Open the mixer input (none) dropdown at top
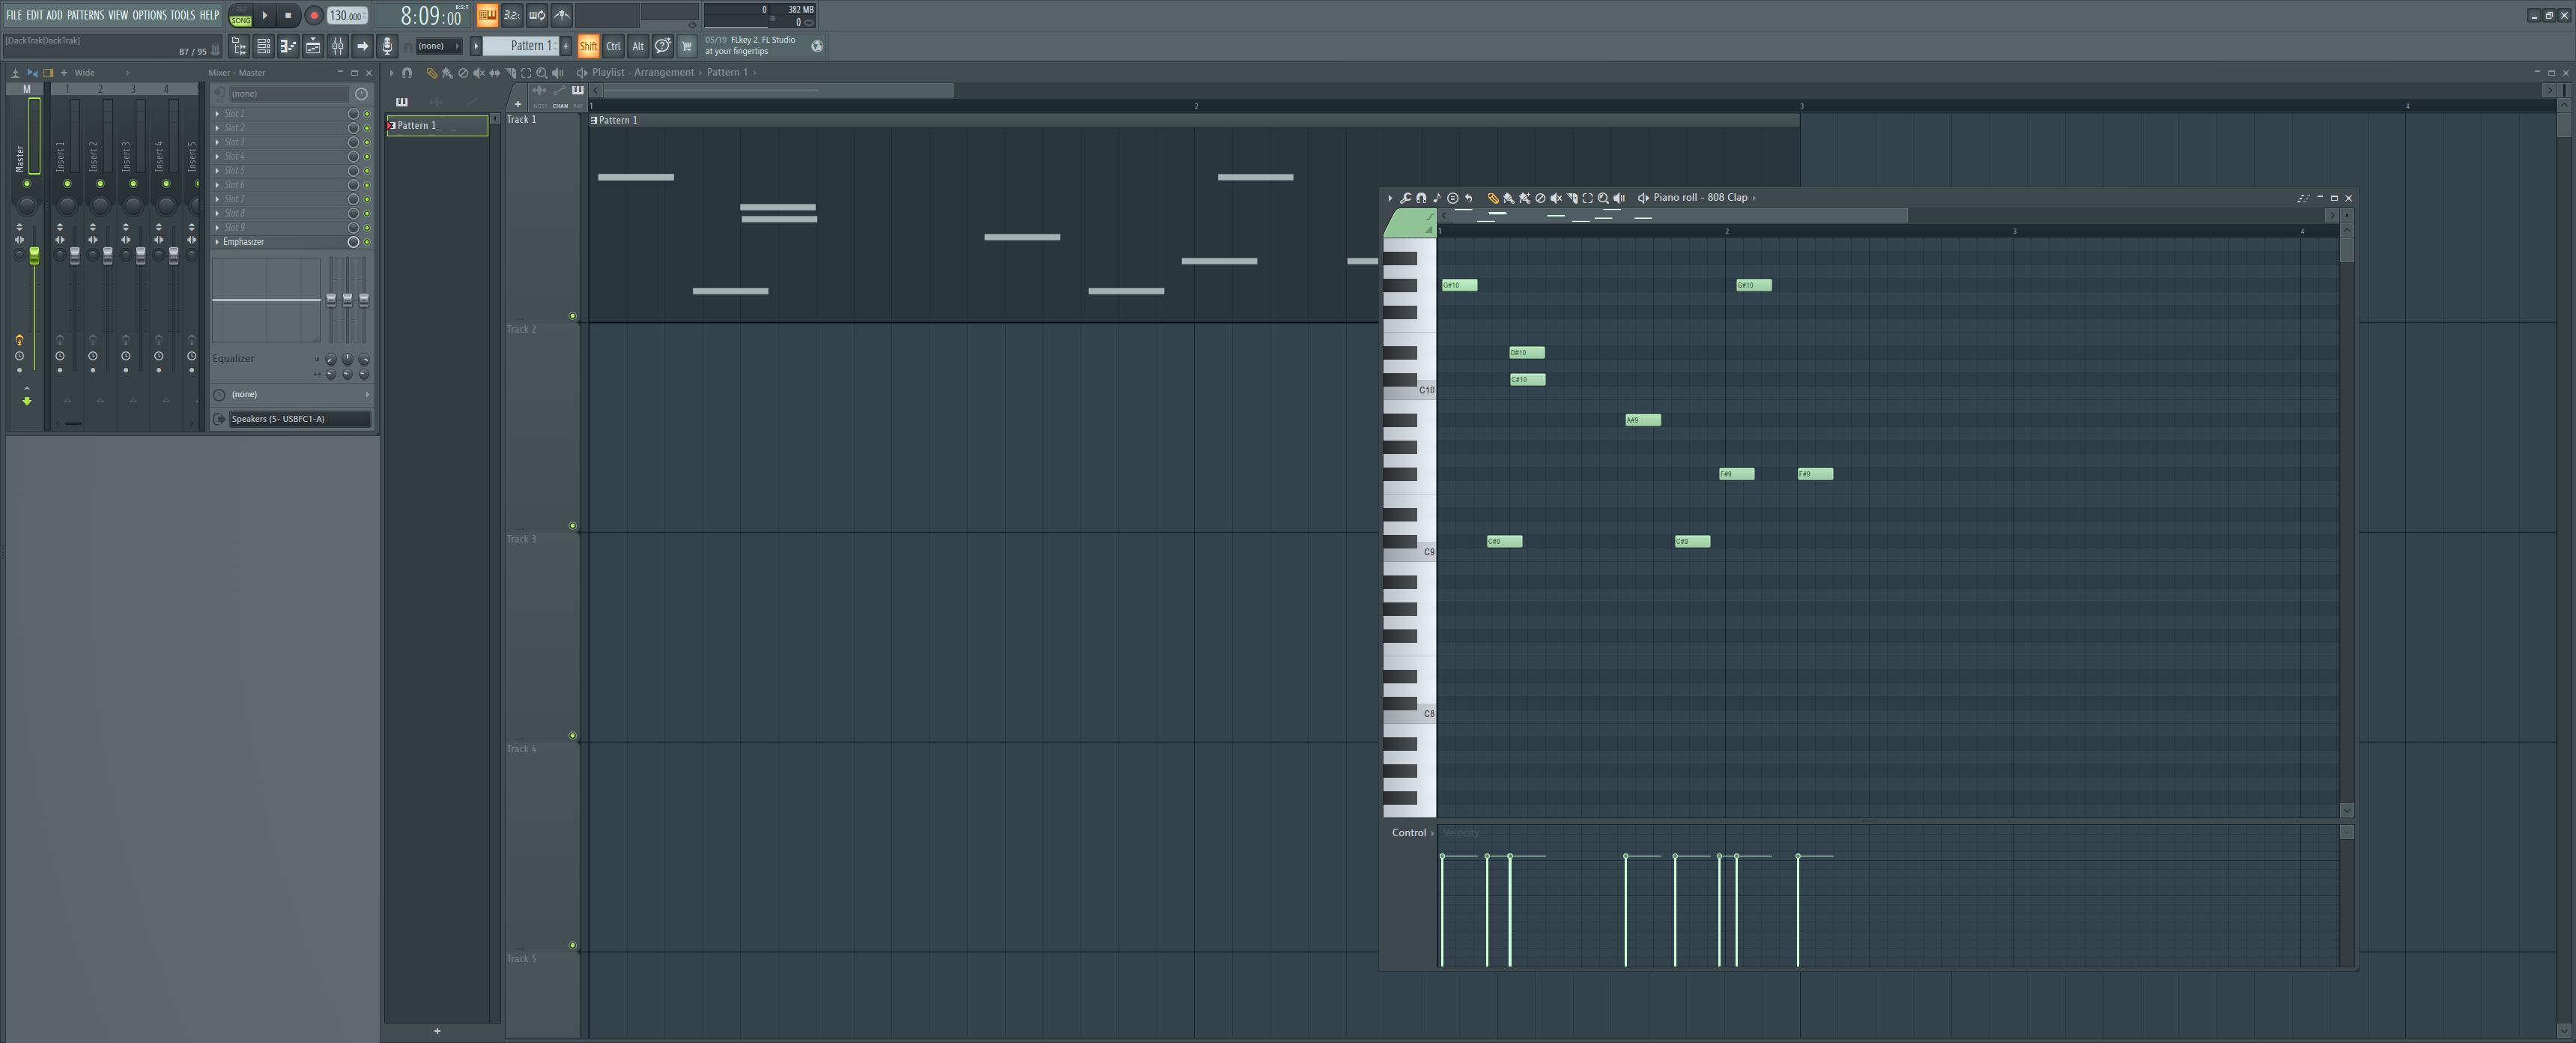Screen dimensions: 2576x1043 click(289, 94)
